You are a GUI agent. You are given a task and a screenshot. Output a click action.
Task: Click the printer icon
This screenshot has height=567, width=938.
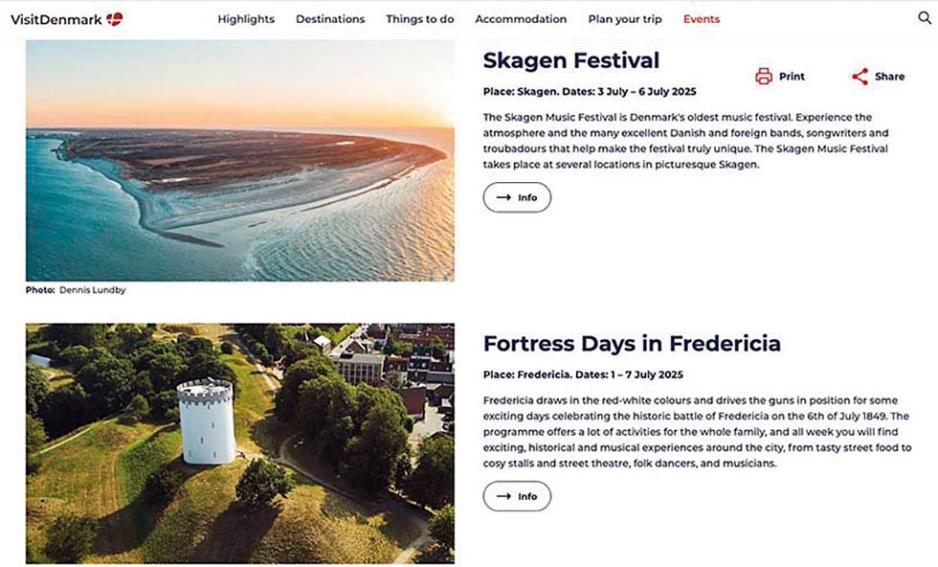tap(764, 76)
